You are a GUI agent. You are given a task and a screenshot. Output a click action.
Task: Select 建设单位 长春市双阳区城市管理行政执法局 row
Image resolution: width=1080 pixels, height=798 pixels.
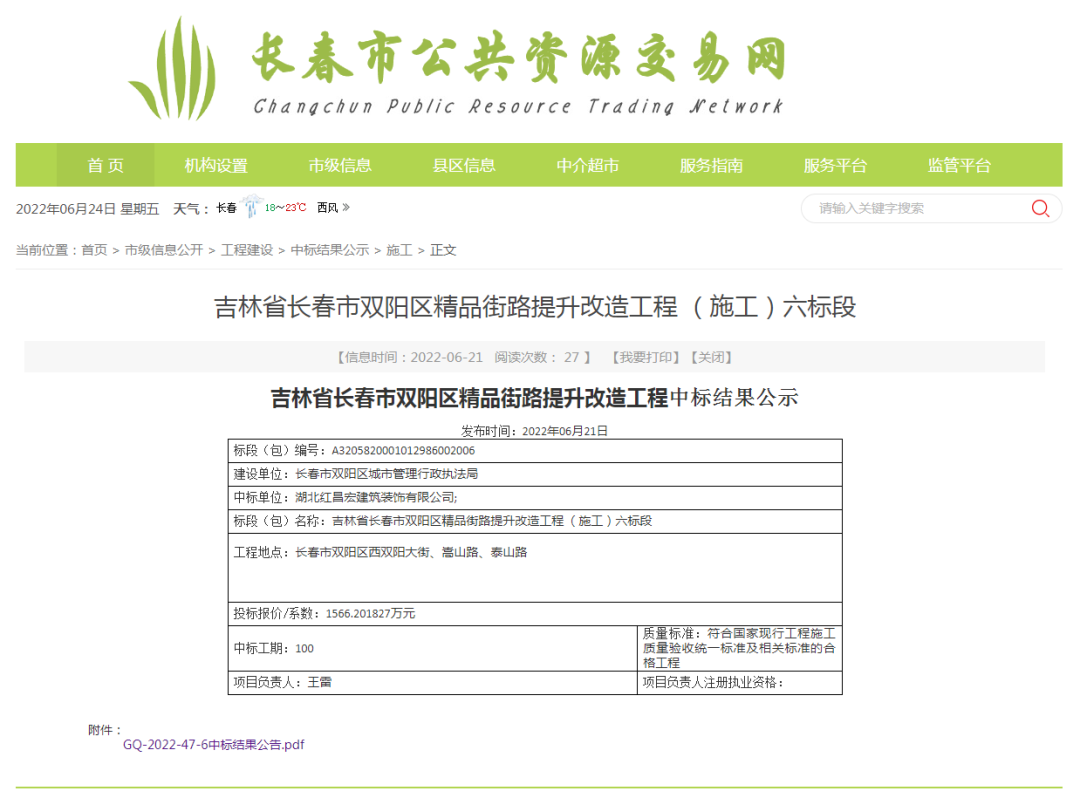[535, 474]
